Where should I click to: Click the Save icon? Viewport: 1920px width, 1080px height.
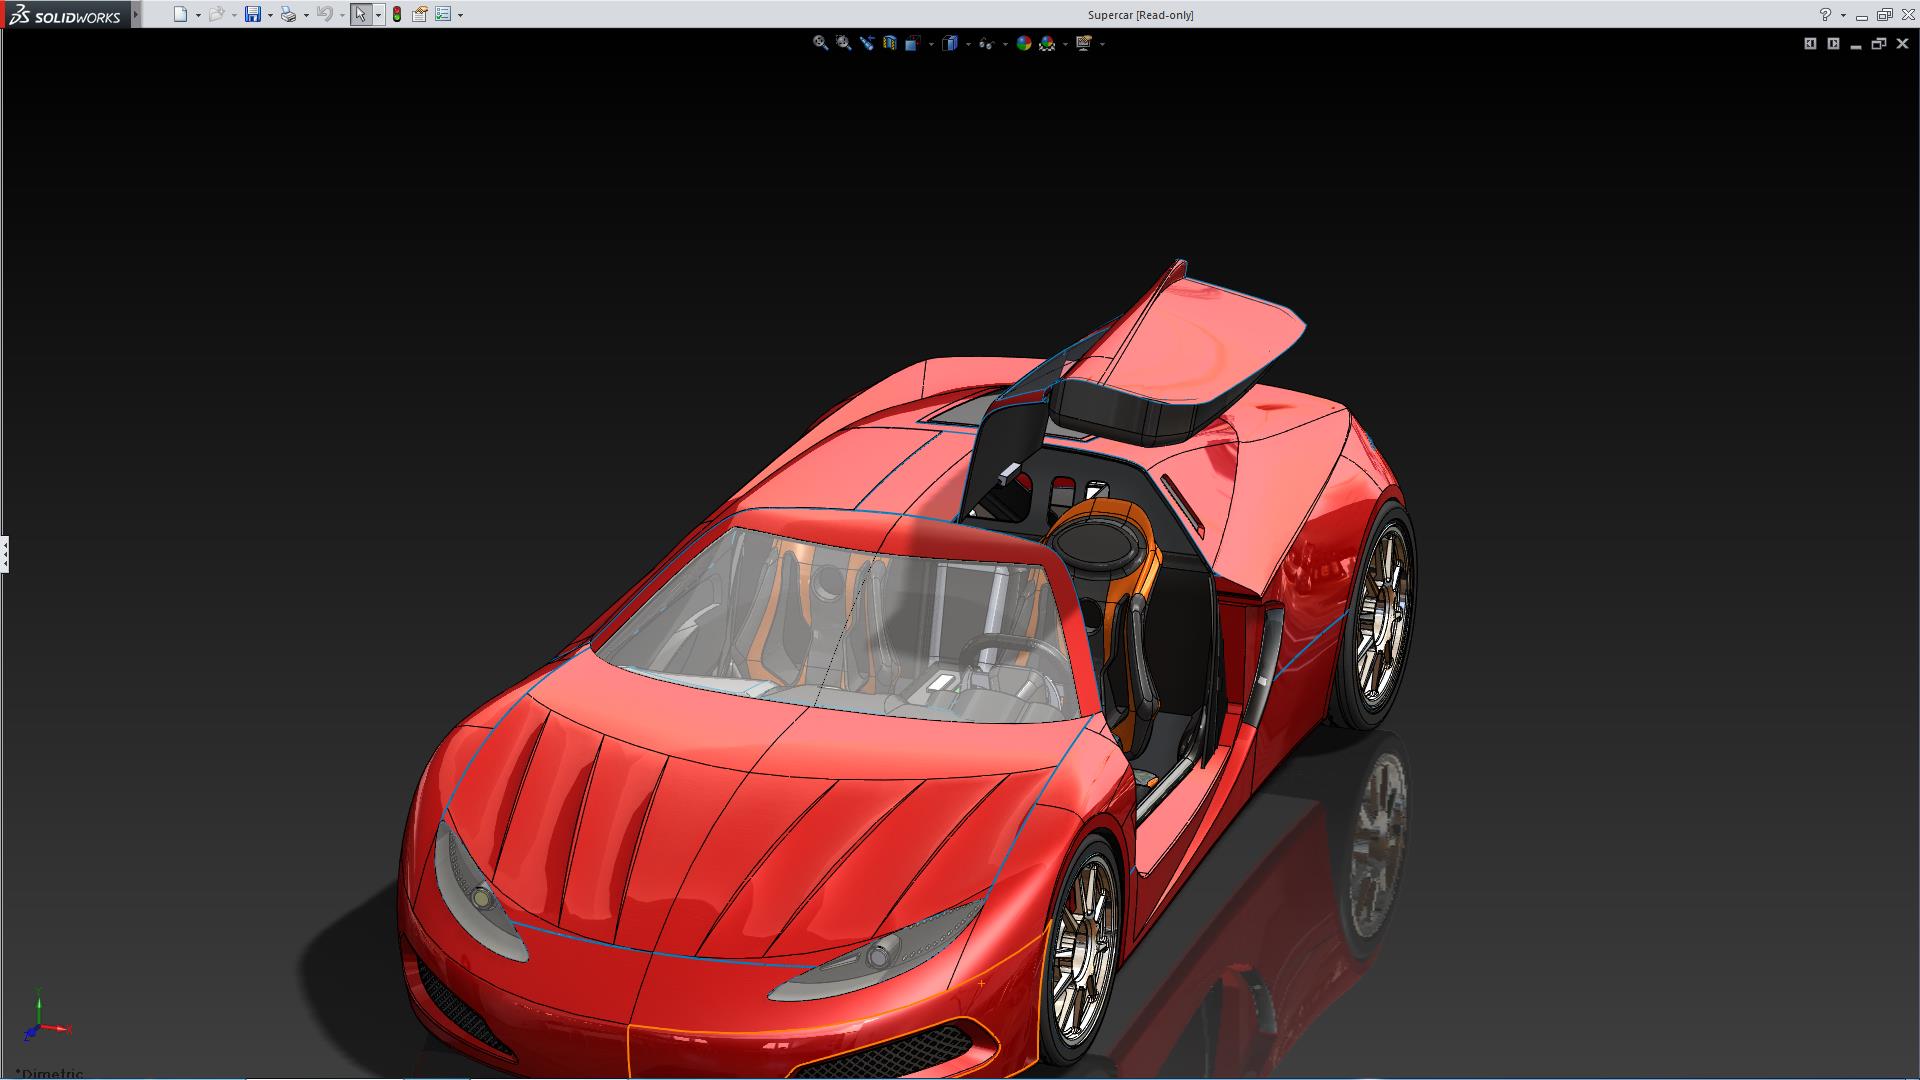tap(253, 14)
